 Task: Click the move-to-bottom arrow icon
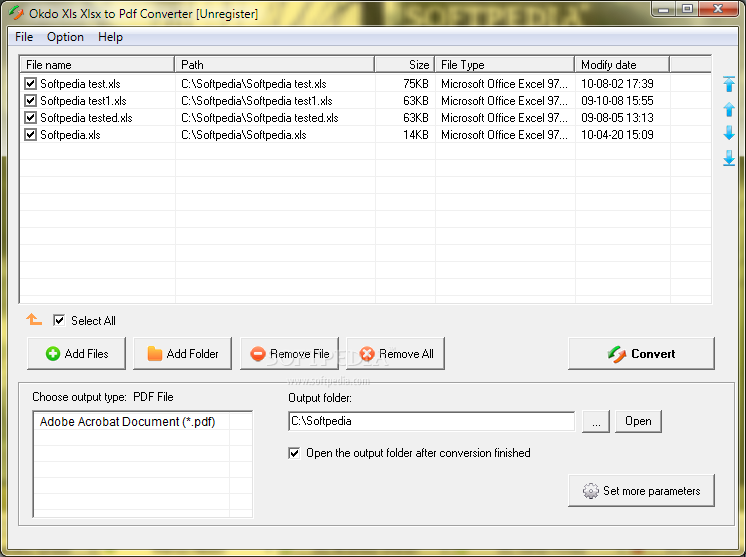tap(729, 158)
